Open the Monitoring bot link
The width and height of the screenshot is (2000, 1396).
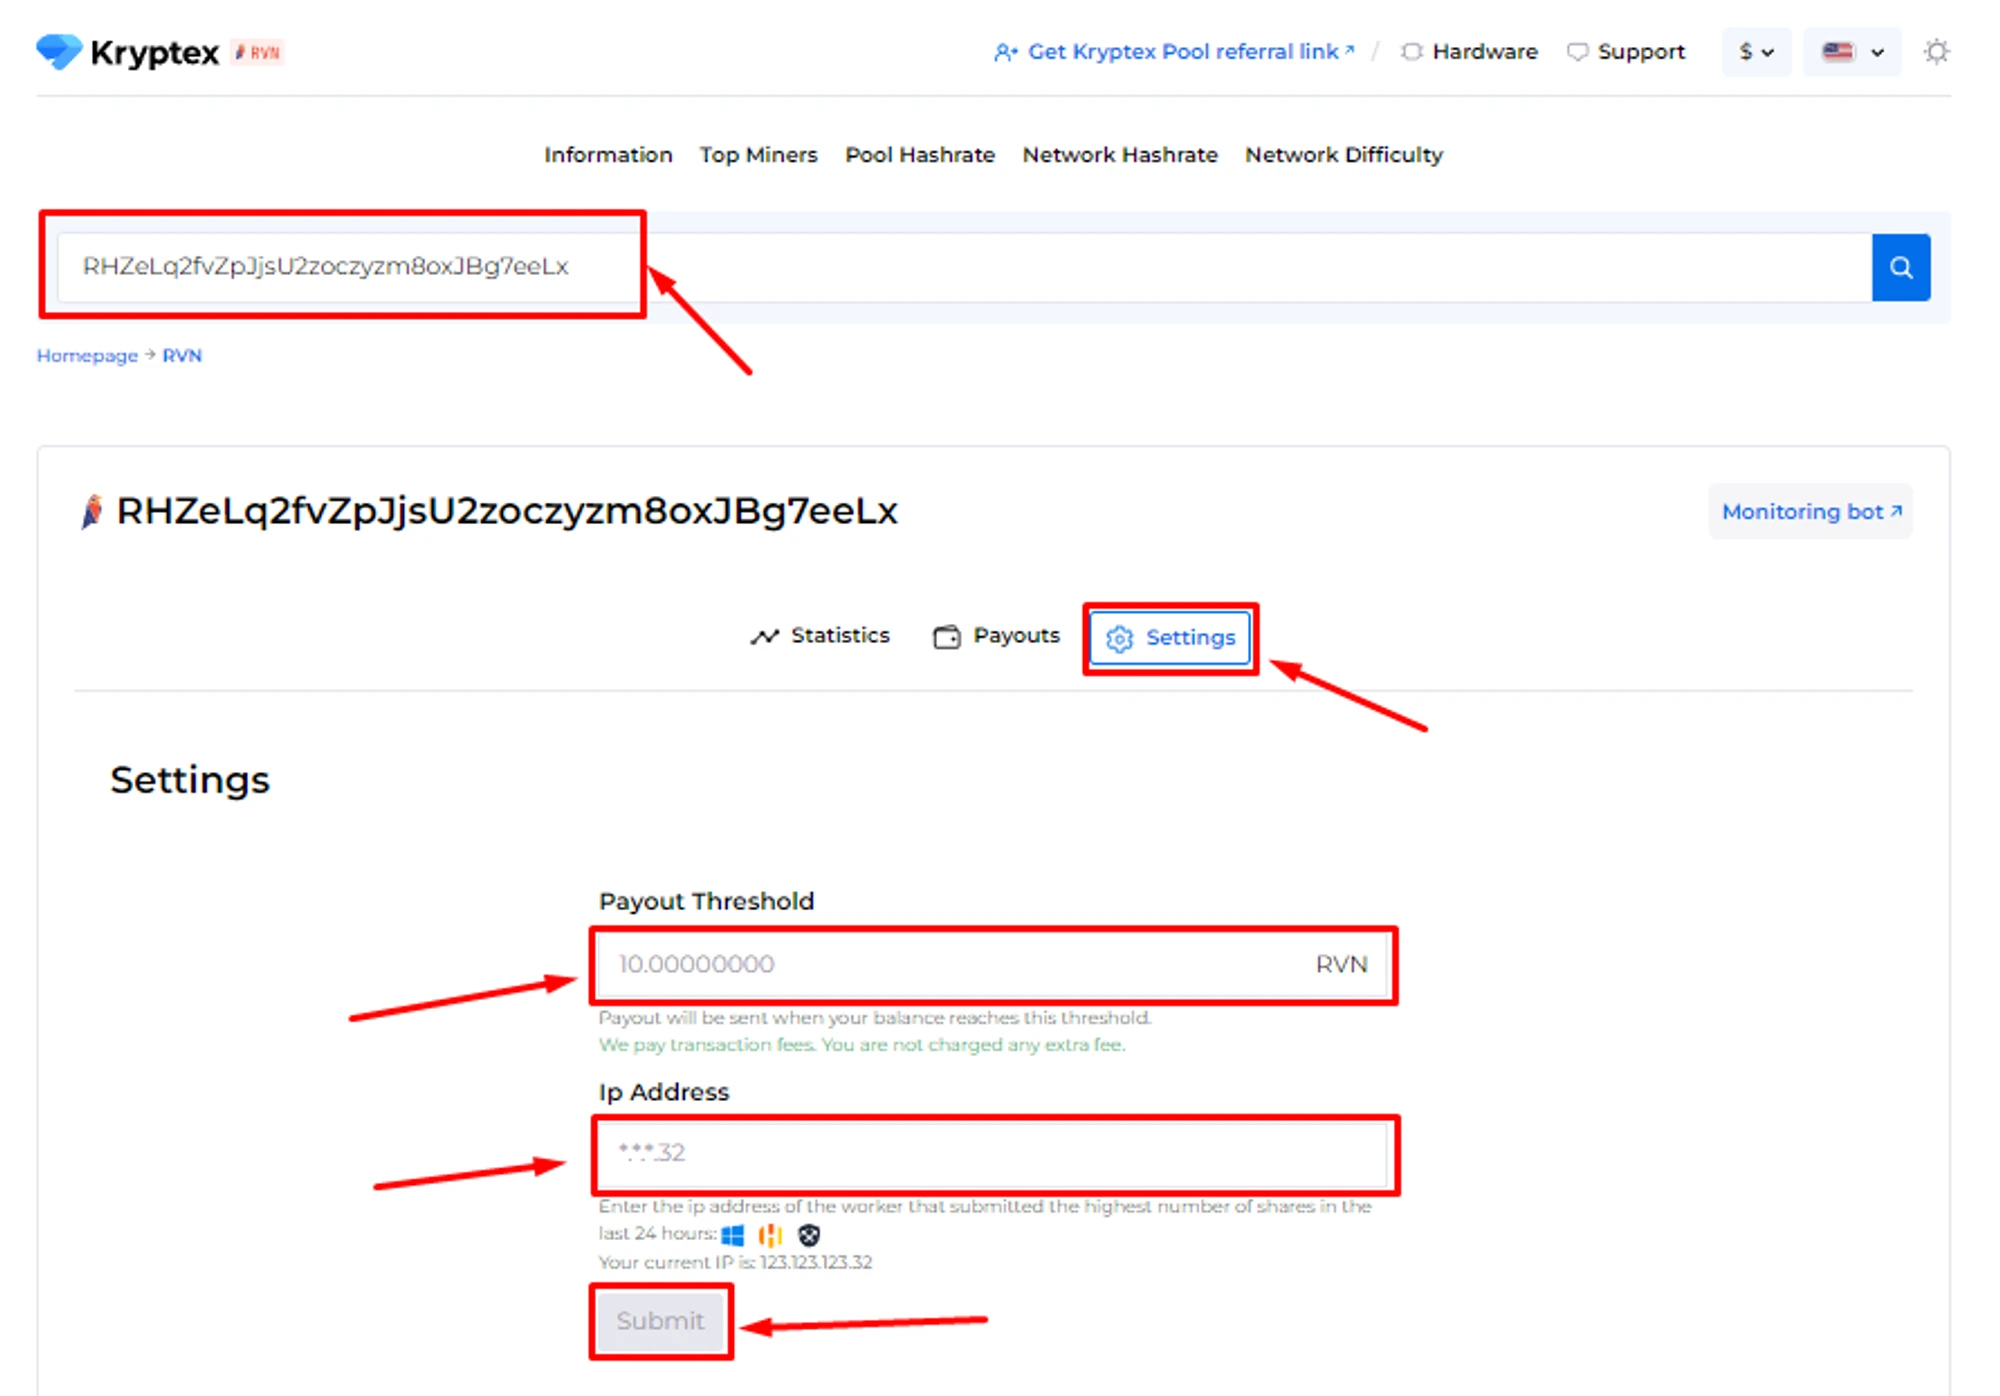pyautogui.click(x=1810, y=512)
